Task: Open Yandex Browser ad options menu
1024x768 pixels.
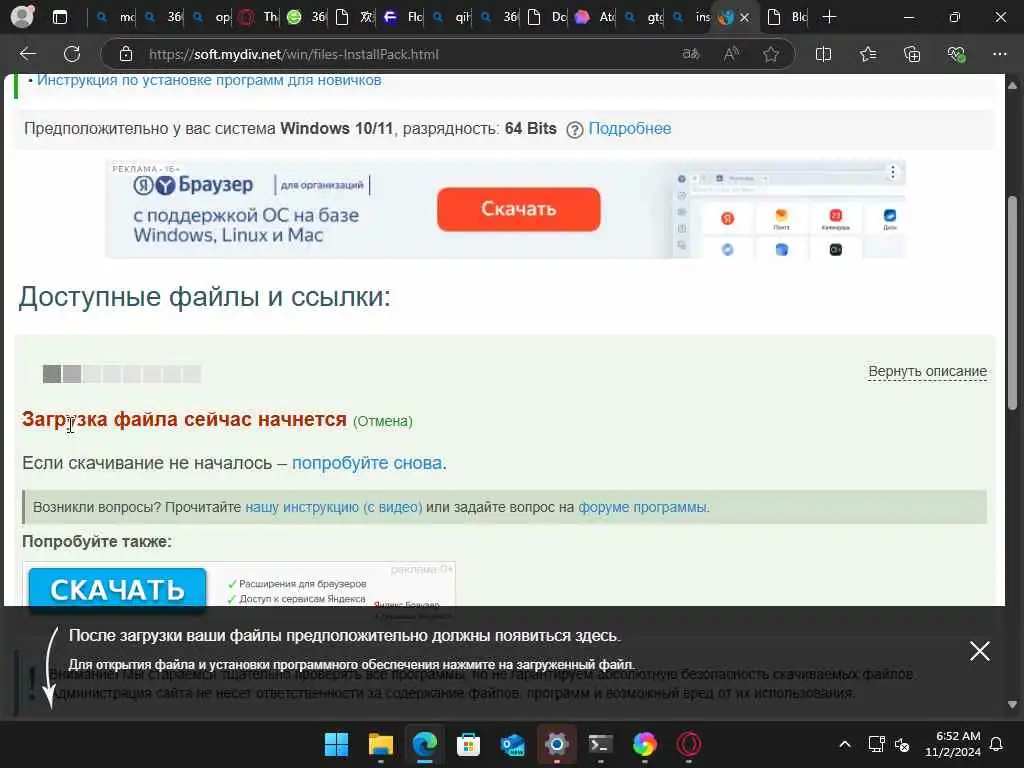Action: [x=892, y=172]
